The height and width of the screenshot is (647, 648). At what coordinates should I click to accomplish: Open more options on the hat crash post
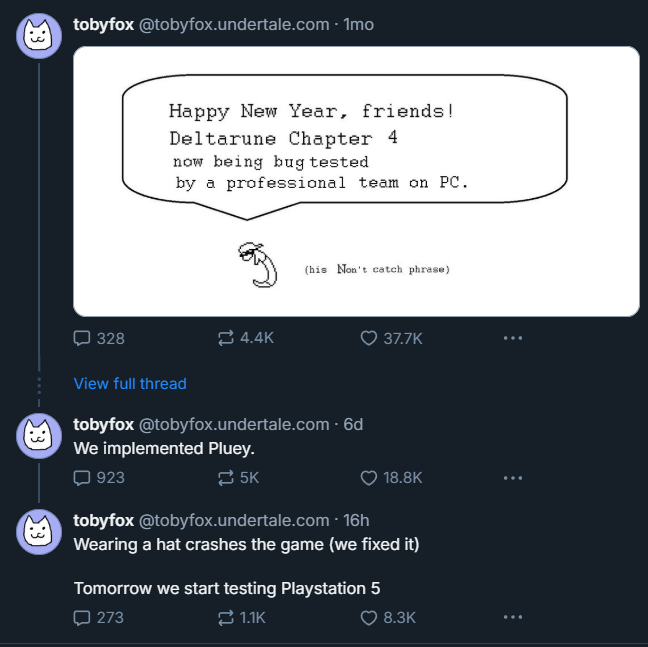(x=512, y=617)
